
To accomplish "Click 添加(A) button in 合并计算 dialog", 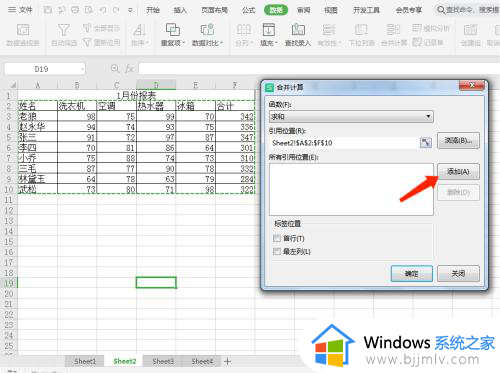I will tap(458, 172).
